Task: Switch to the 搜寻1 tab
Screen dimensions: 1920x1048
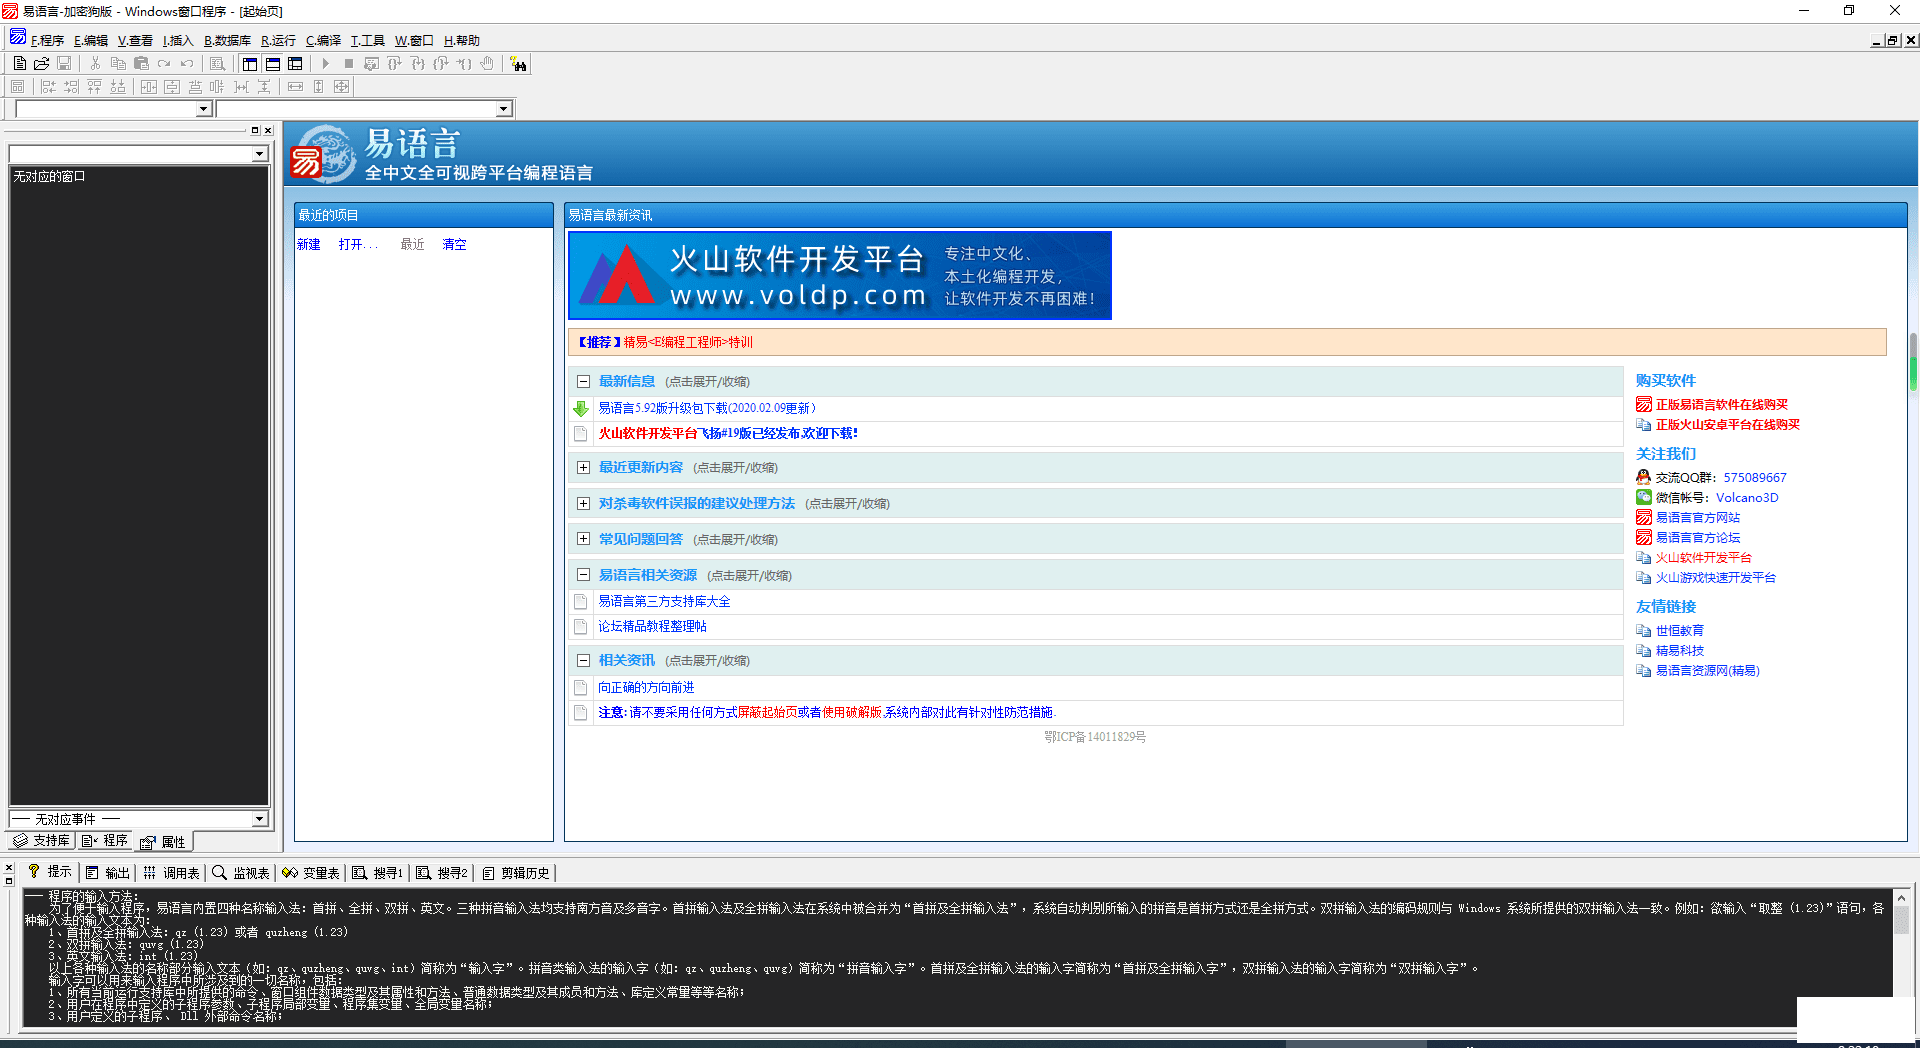Action: pos(378,873)
